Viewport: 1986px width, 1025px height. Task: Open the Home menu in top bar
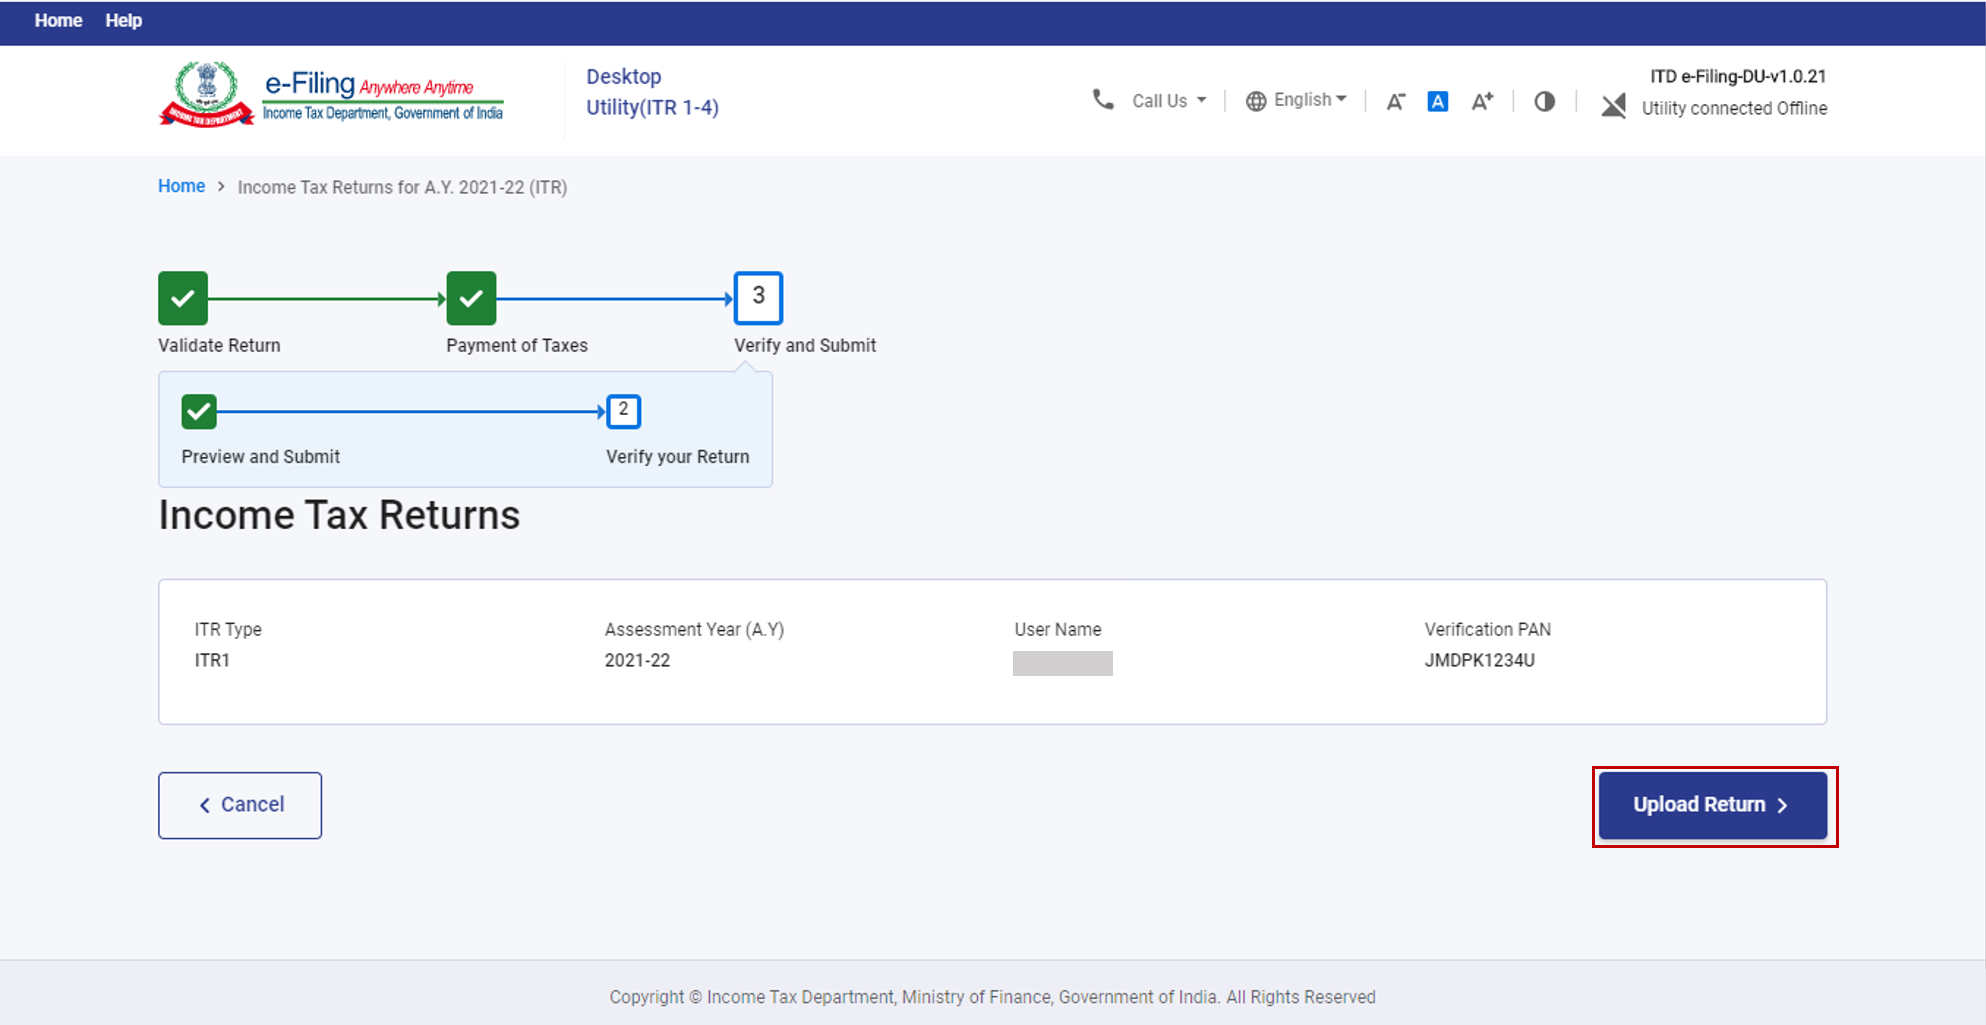point(58,21)
